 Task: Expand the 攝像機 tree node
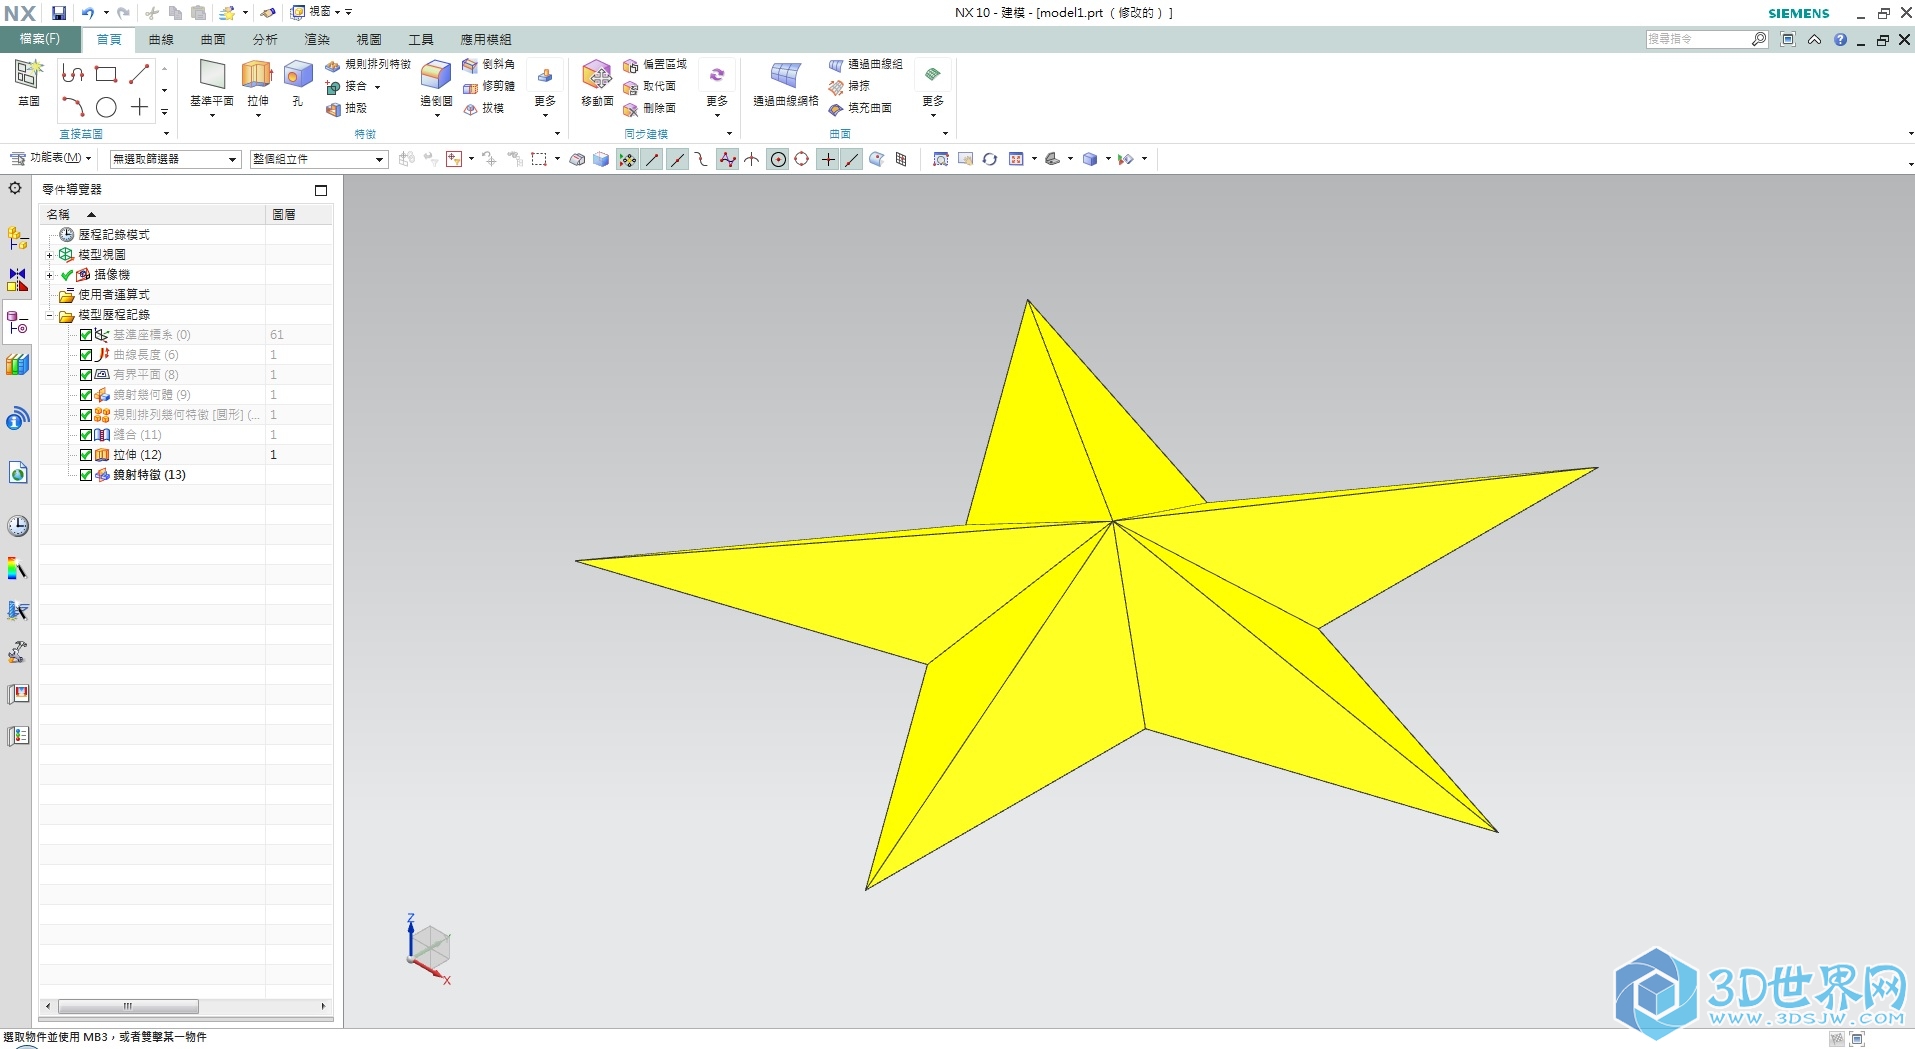pos(49,275)
